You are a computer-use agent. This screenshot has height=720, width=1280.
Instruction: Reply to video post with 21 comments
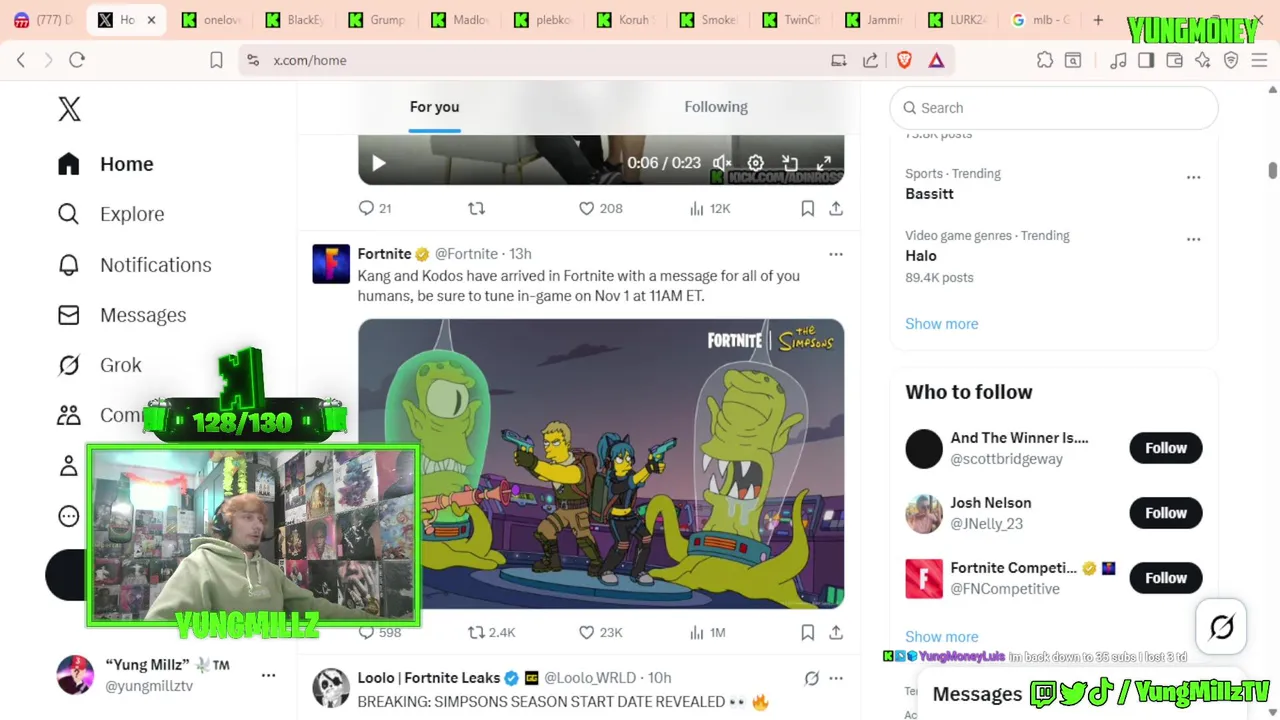pyautogui.click(x=375, y=208)
